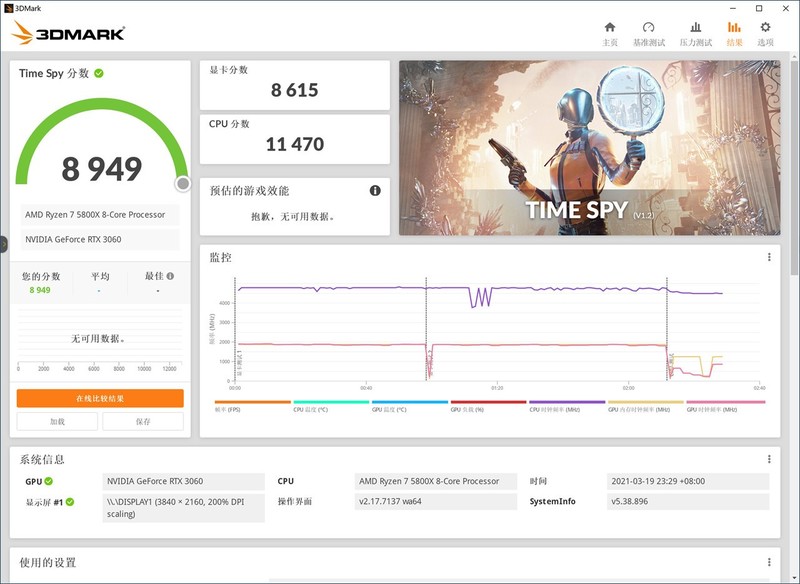
Task: Click the 结果 results chart icon
Action: click(x=734, y=27)
